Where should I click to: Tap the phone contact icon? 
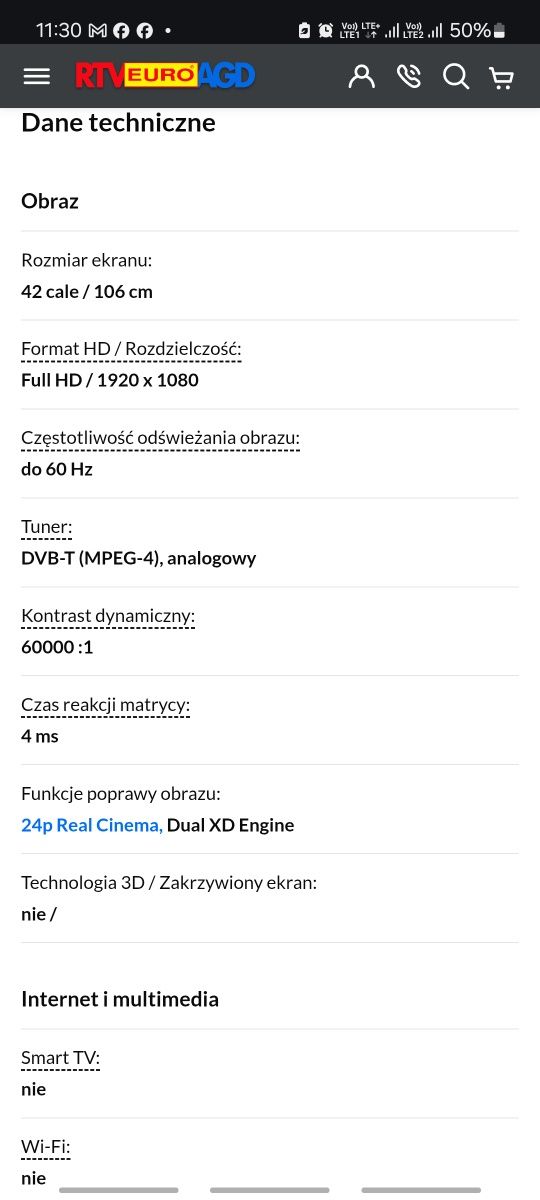click(x=409, y=76)
